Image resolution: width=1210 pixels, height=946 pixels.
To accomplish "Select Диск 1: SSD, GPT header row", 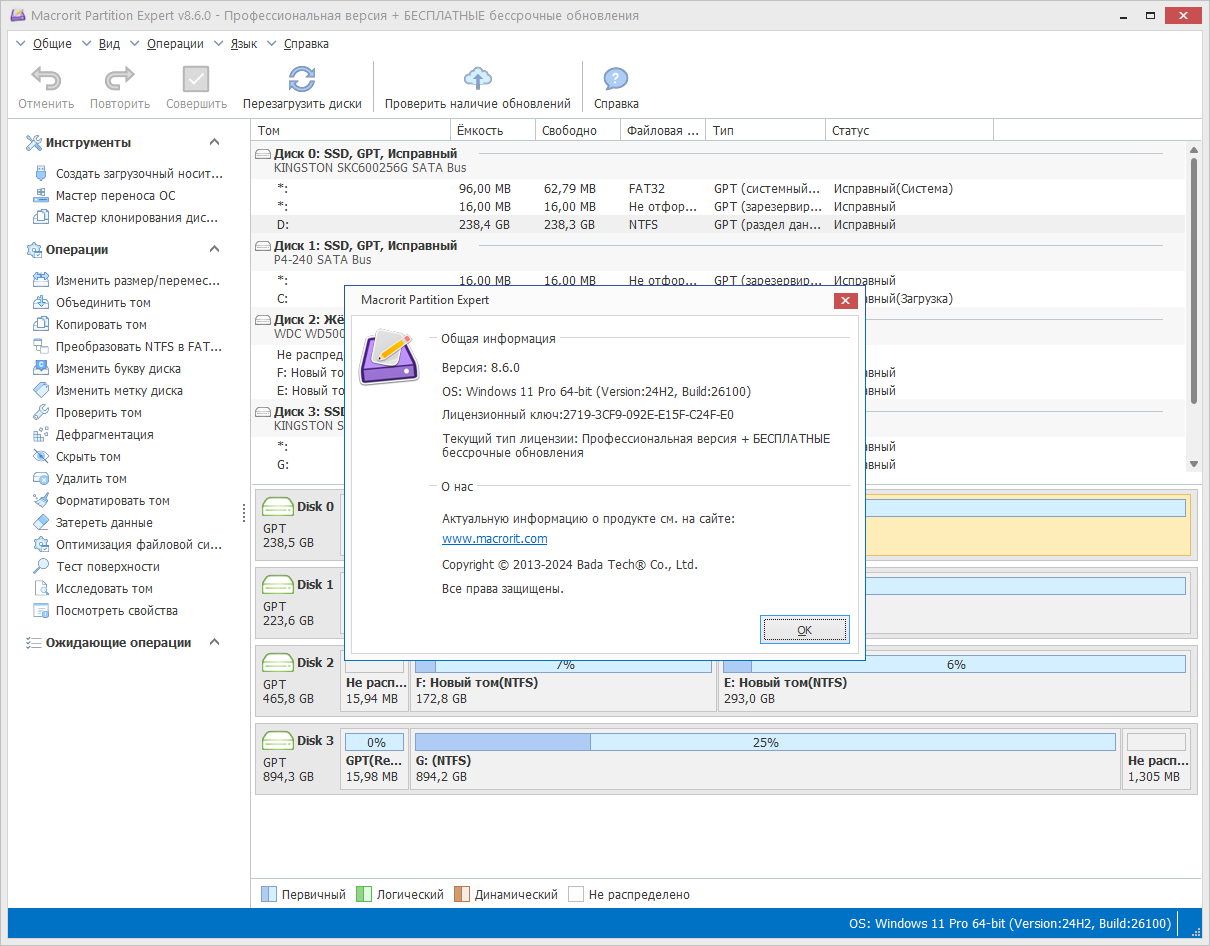I will [718, 252].
